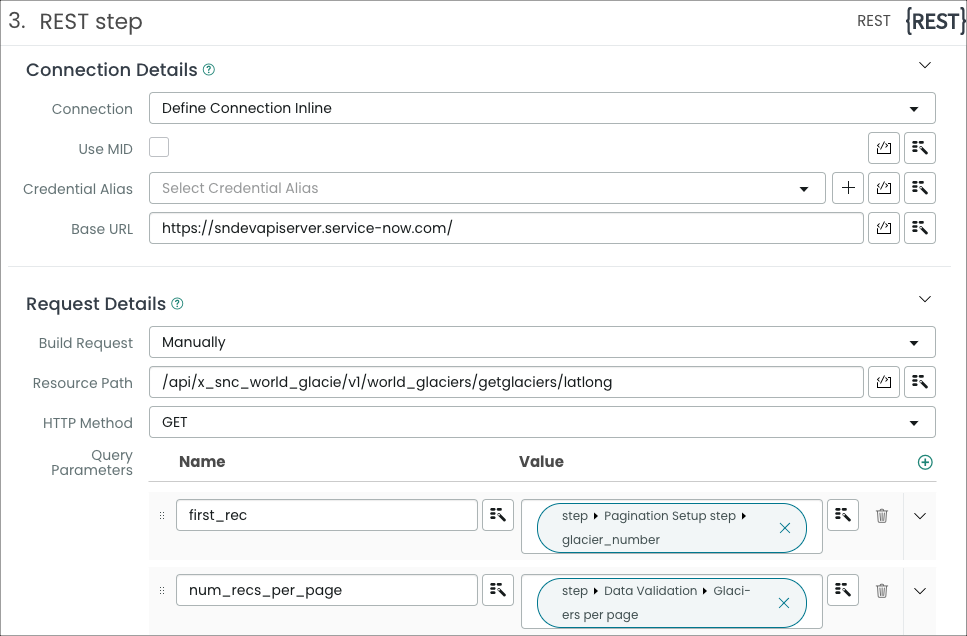Enable the Use MID checkbox
The width and height of the screenshot is (967, 636).
159,147
